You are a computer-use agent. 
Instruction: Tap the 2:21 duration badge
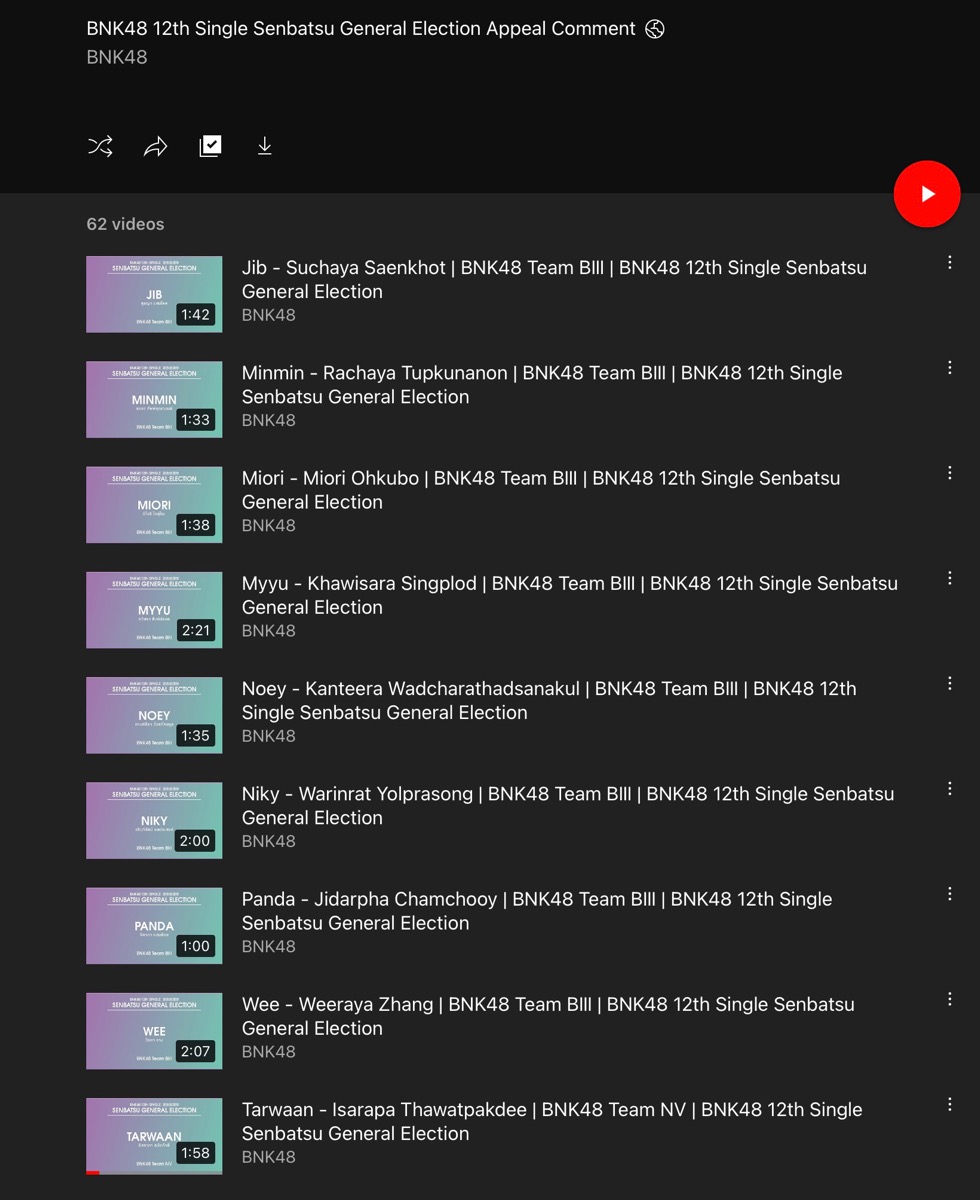pyautogui.click(x=196, y=630)
